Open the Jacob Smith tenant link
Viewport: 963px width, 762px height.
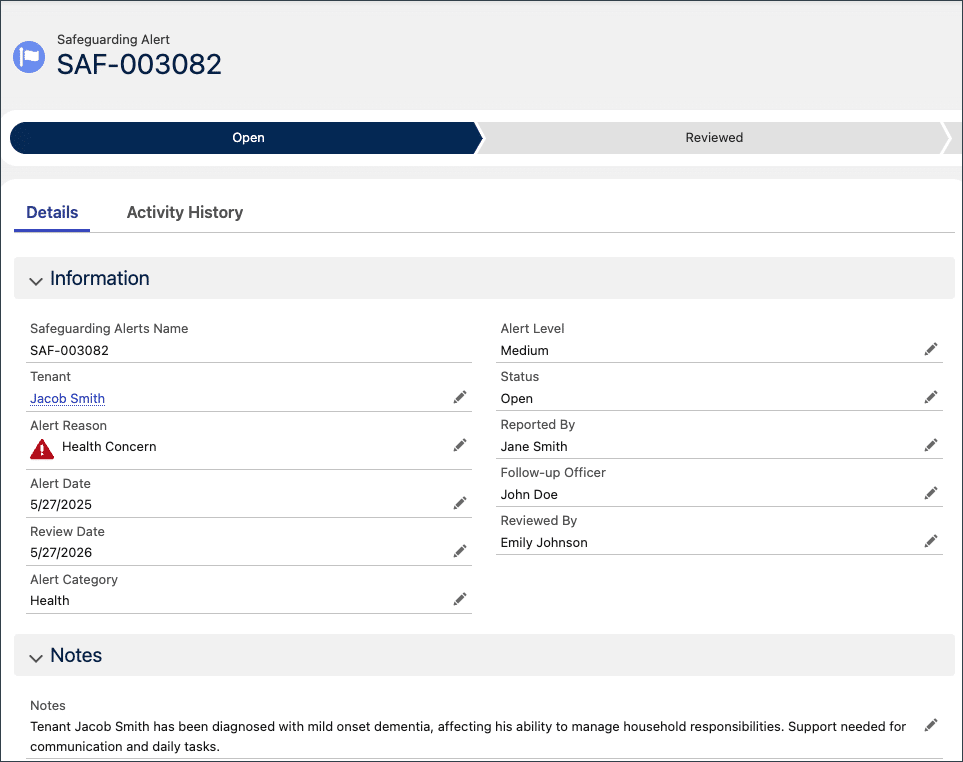tap(68, 398)
